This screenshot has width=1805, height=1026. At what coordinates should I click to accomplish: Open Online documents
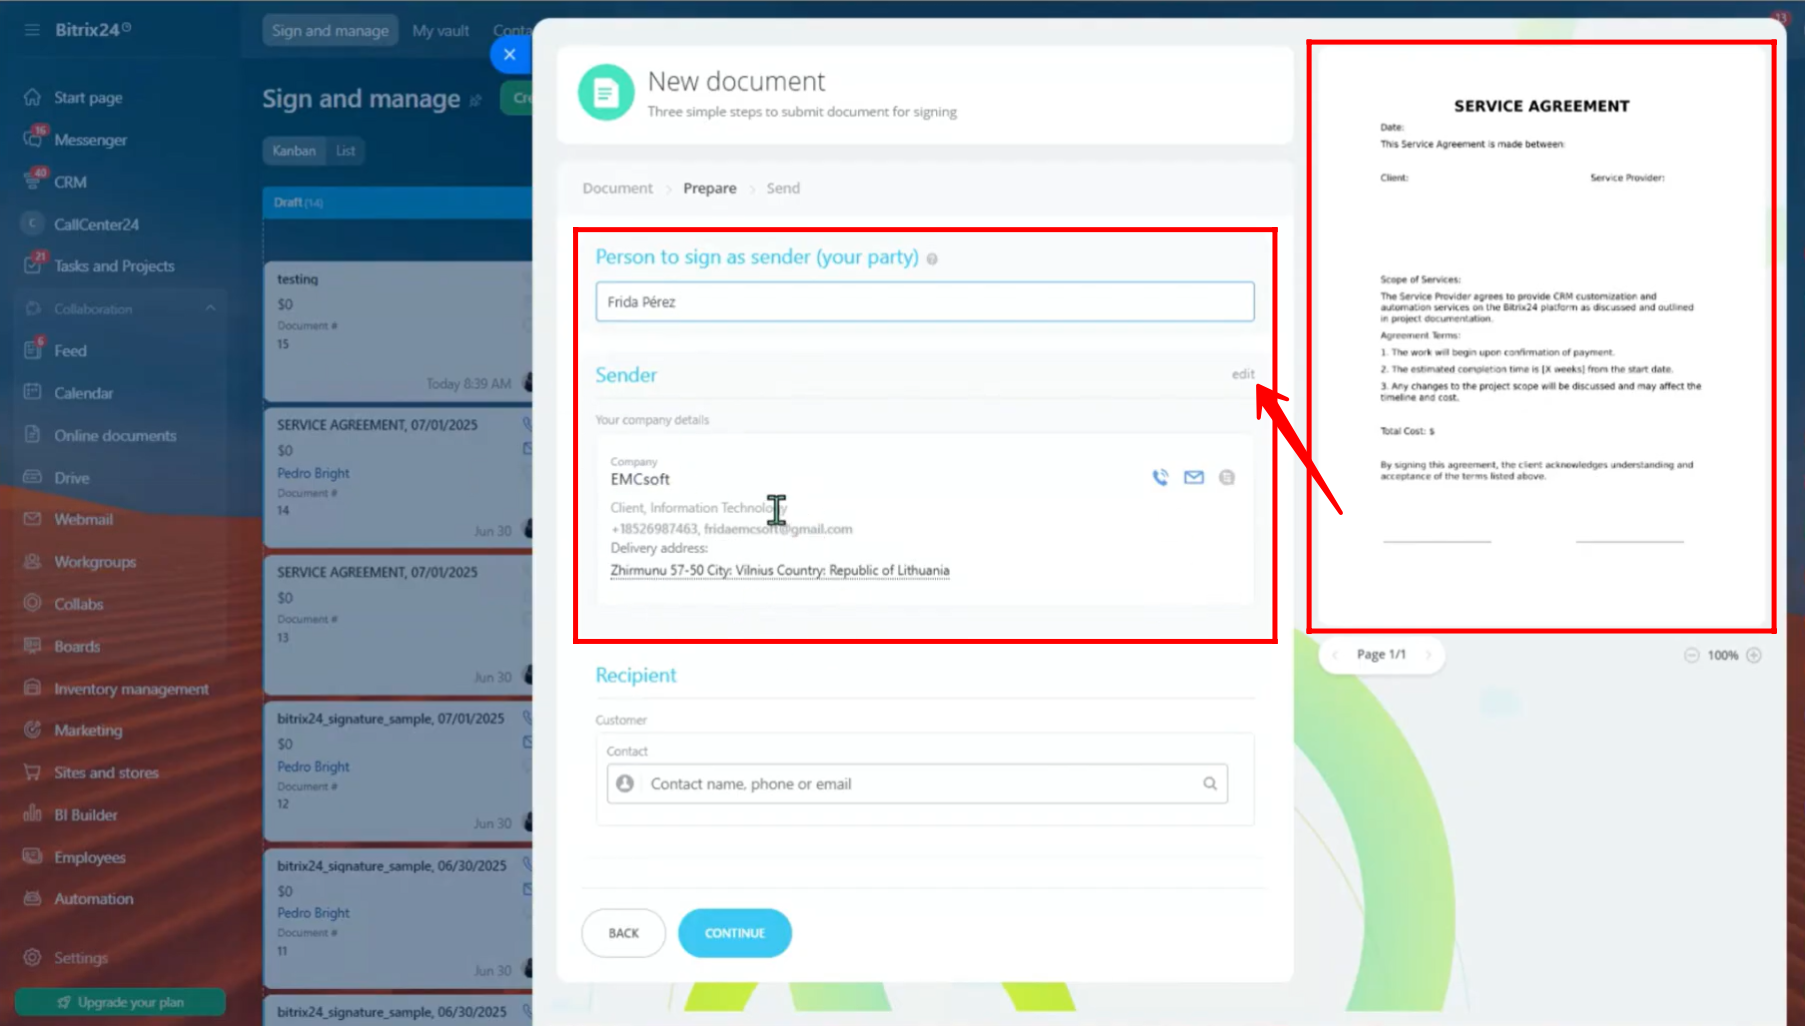115,435
